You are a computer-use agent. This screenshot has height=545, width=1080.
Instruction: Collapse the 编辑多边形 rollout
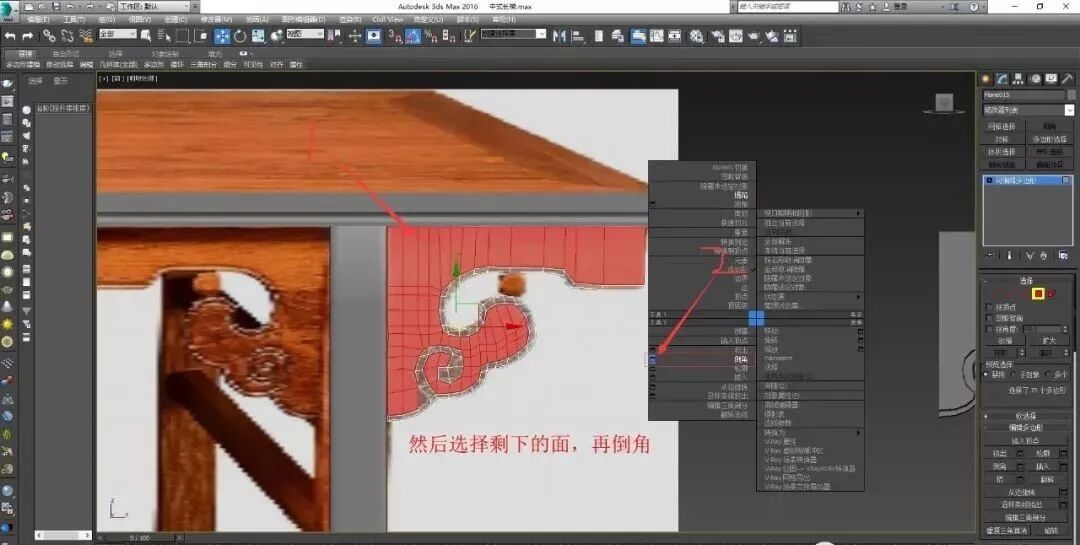point(1026,428)
